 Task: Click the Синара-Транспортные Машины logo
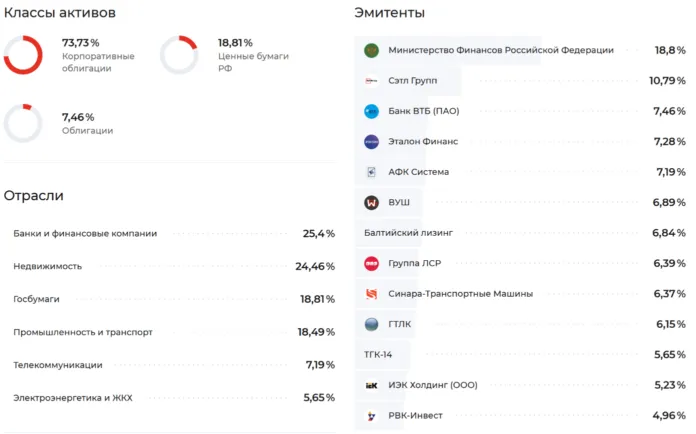click(x=371, y=294)
